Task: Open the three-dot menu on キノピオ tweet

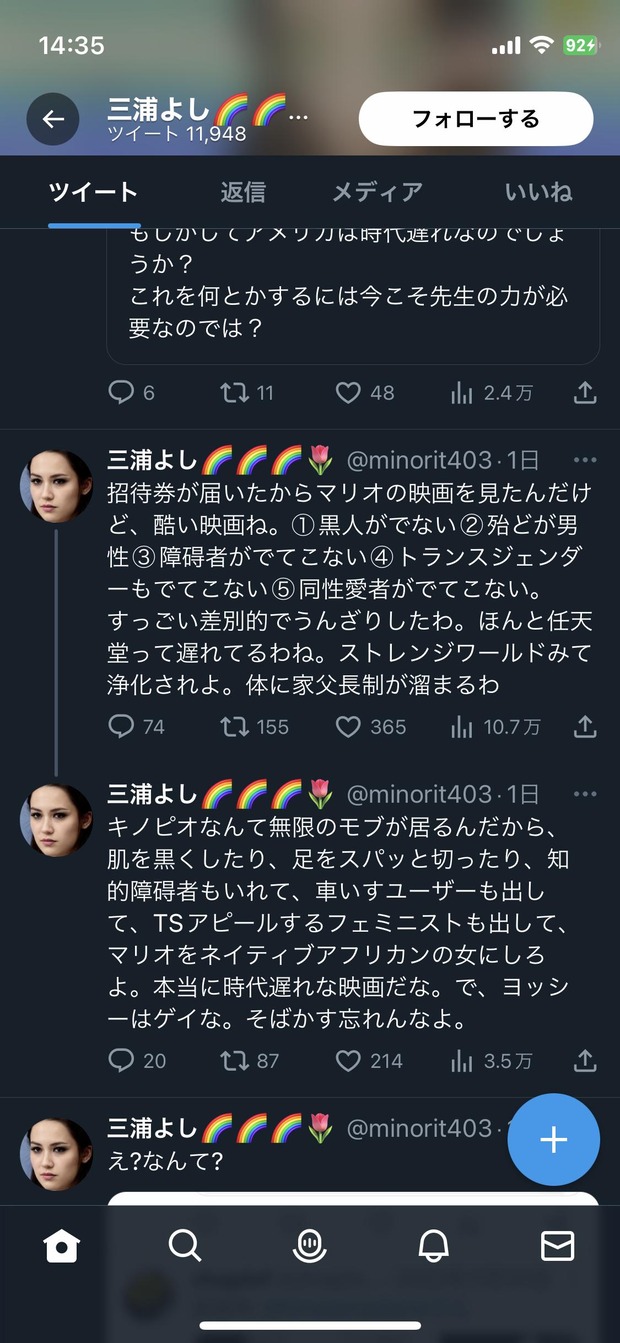Action: [585, 794]
